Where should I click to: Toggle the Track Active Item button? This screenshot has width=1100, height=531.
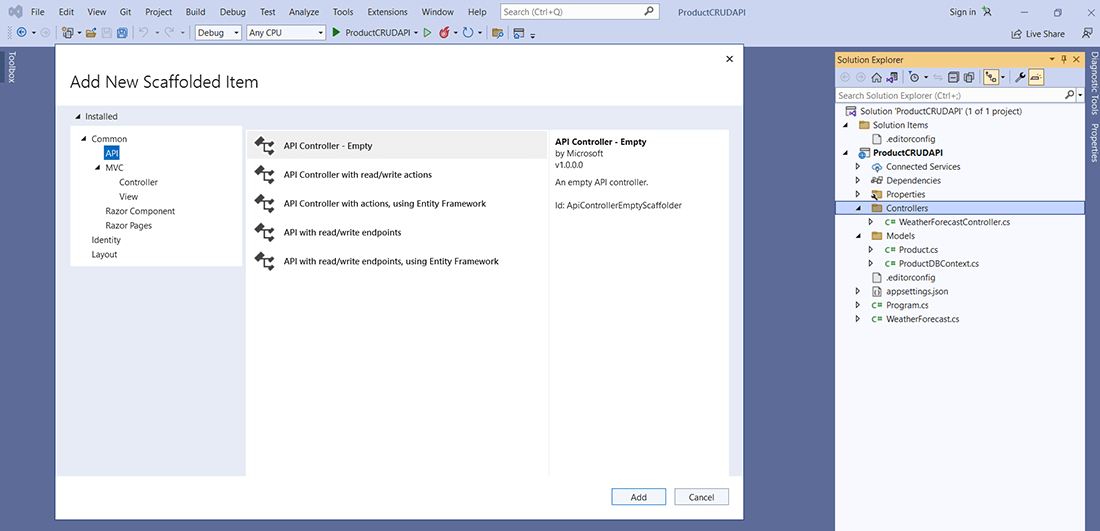pyautogui.click(x=991, y=77)
